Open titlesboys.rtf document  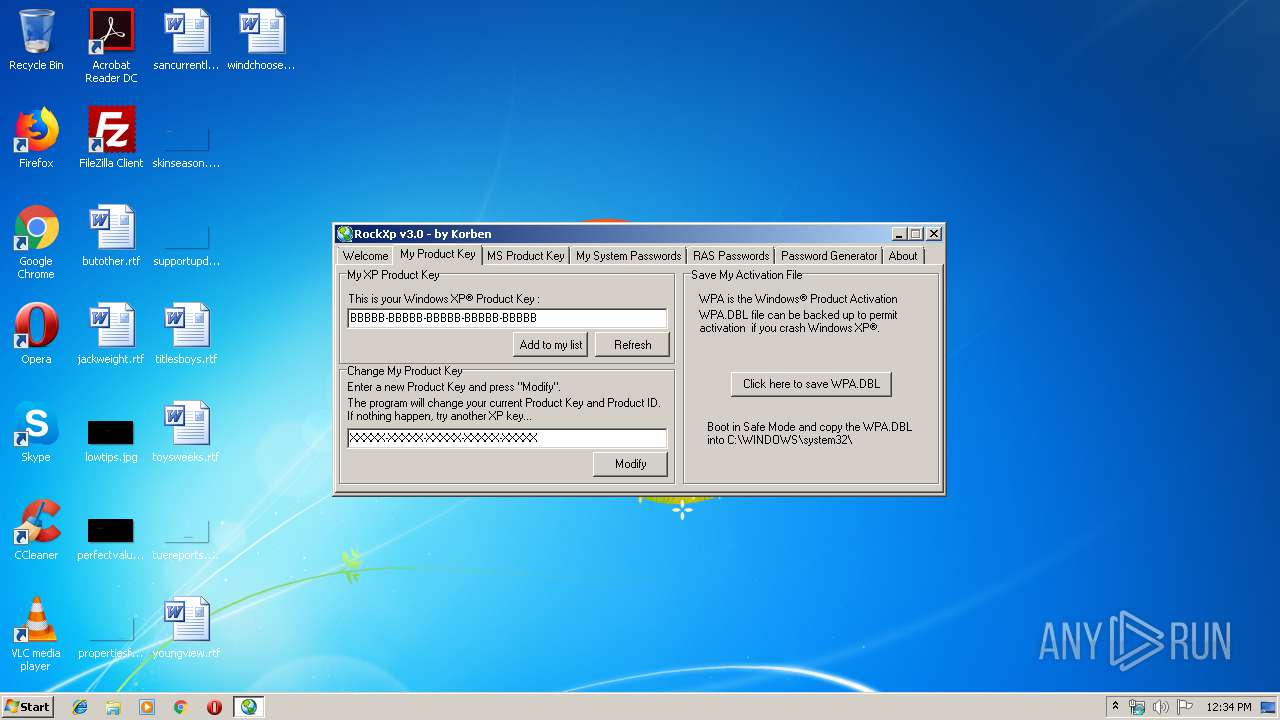click(x=186, y=334)
